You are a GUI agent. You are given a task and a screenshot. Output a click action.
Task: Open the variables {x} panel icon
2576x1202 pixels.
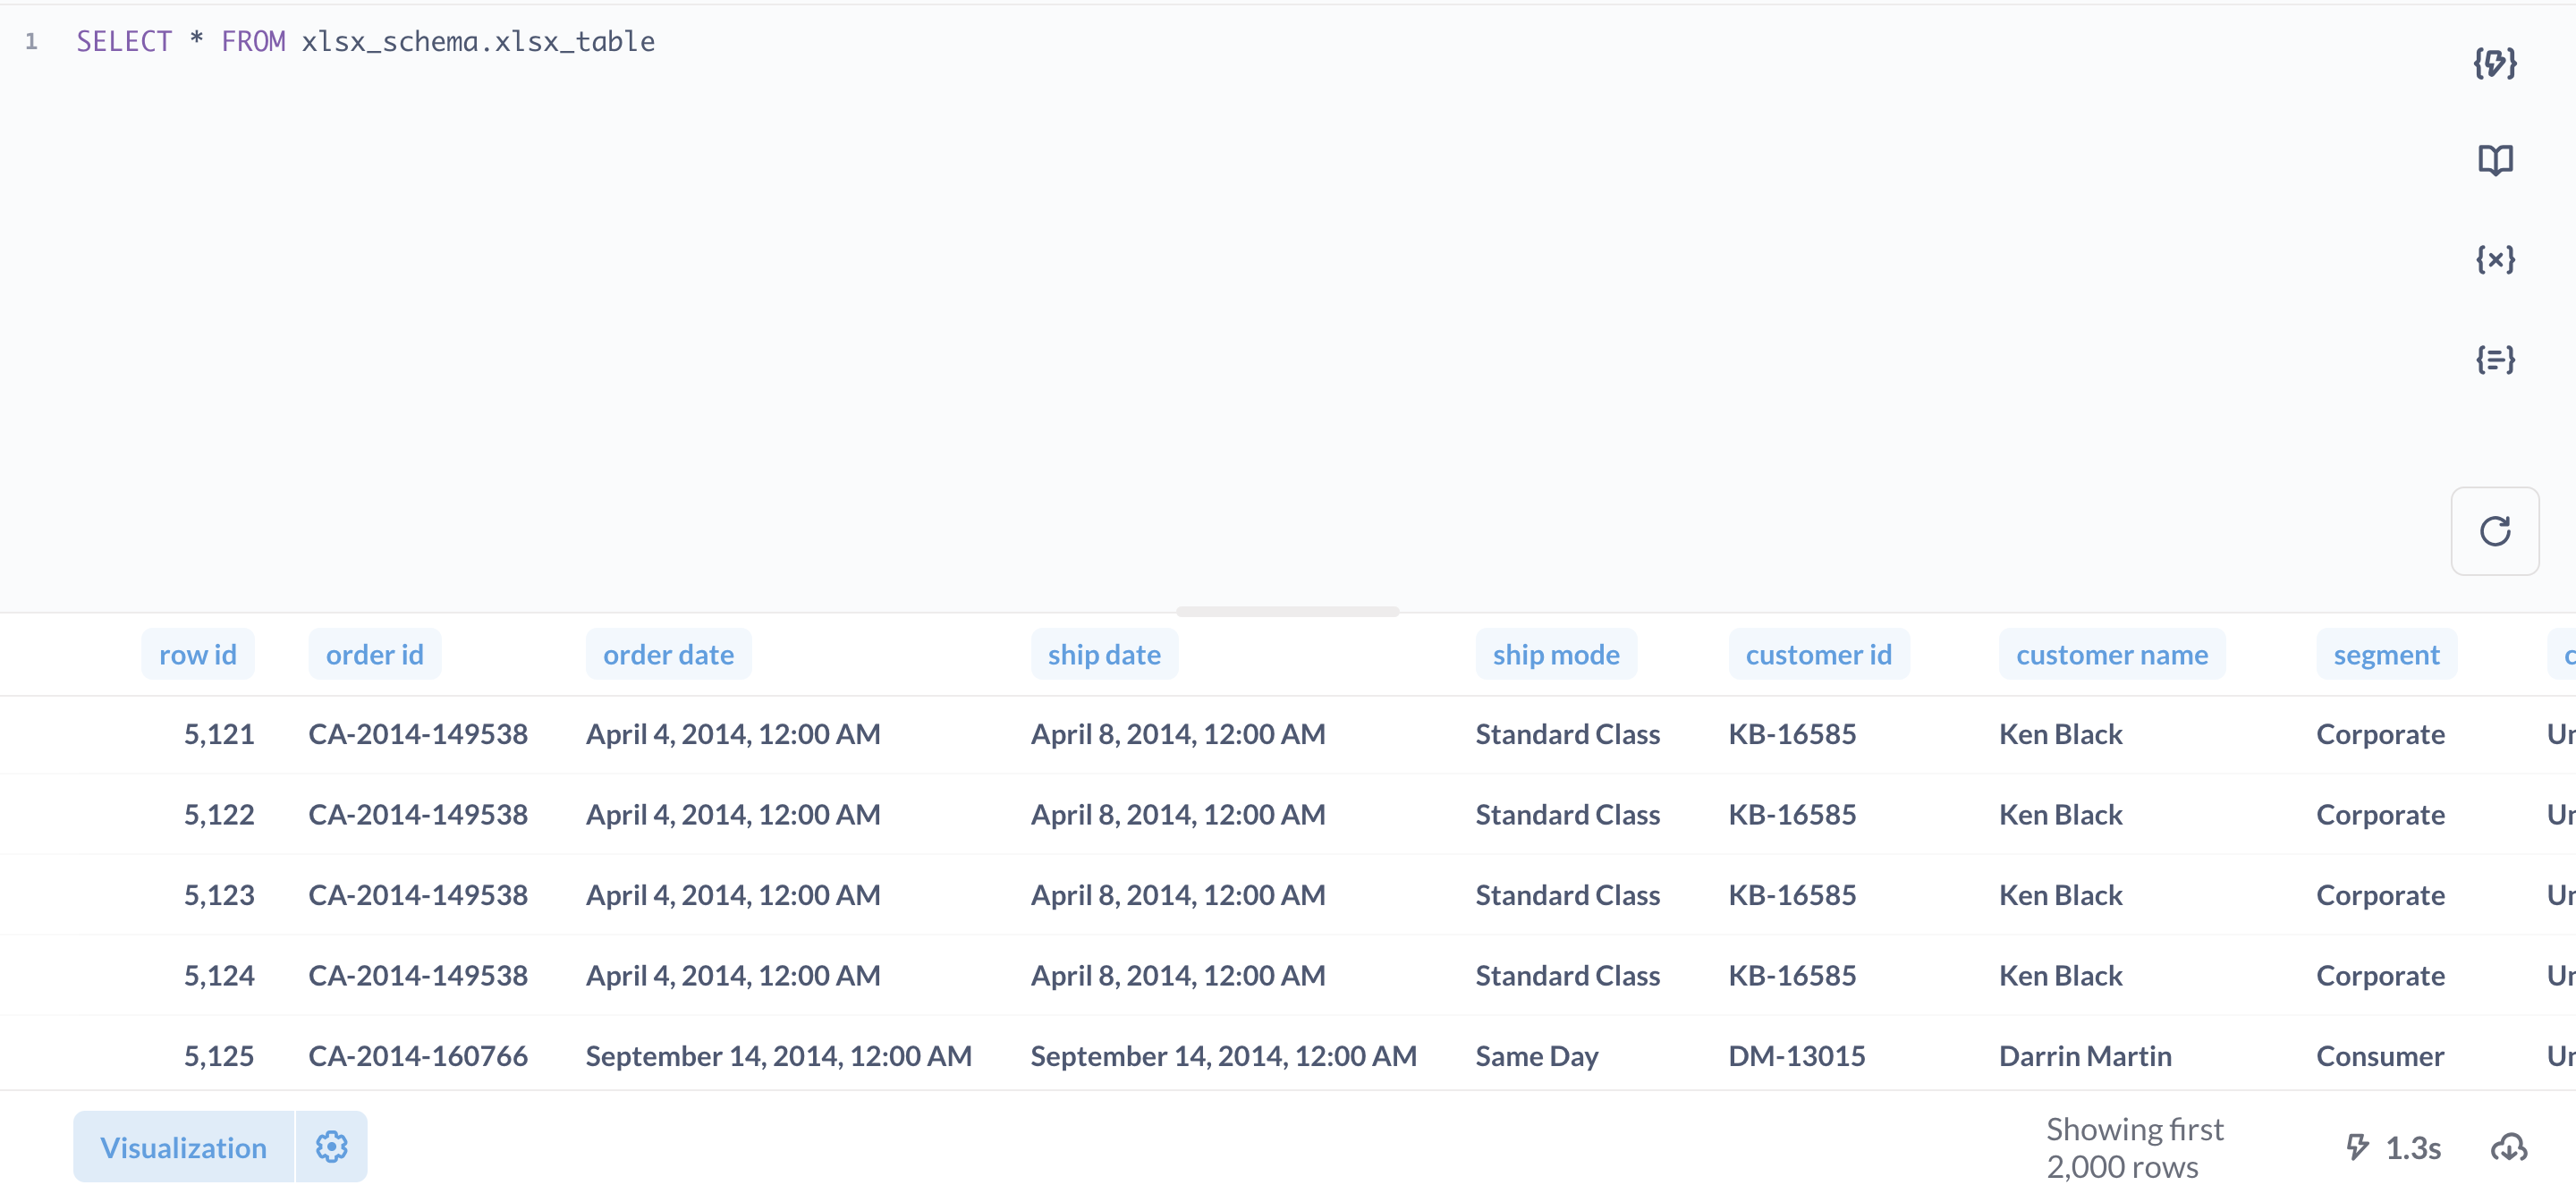2494,260
